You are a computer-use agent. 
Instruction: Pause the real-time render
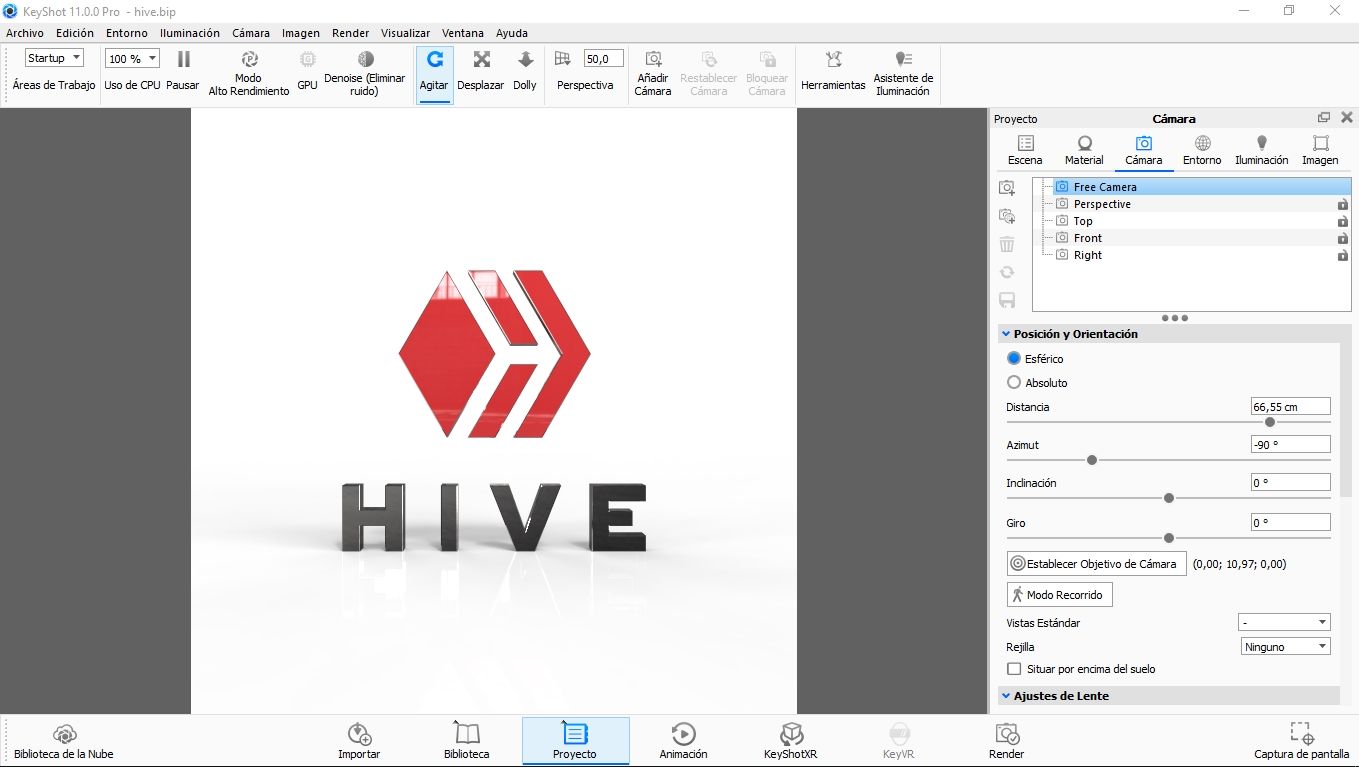click(x=183, y=72)
